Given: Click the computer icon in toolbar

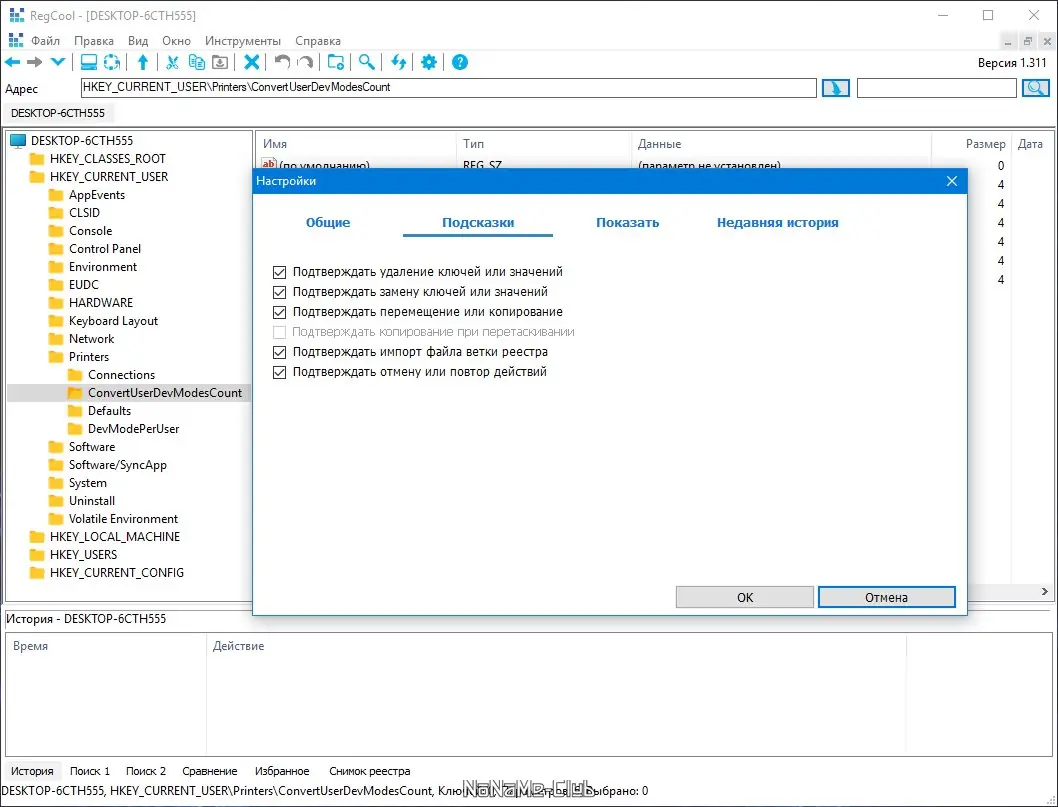Looking at the screenshot, I should pos(88,62).
